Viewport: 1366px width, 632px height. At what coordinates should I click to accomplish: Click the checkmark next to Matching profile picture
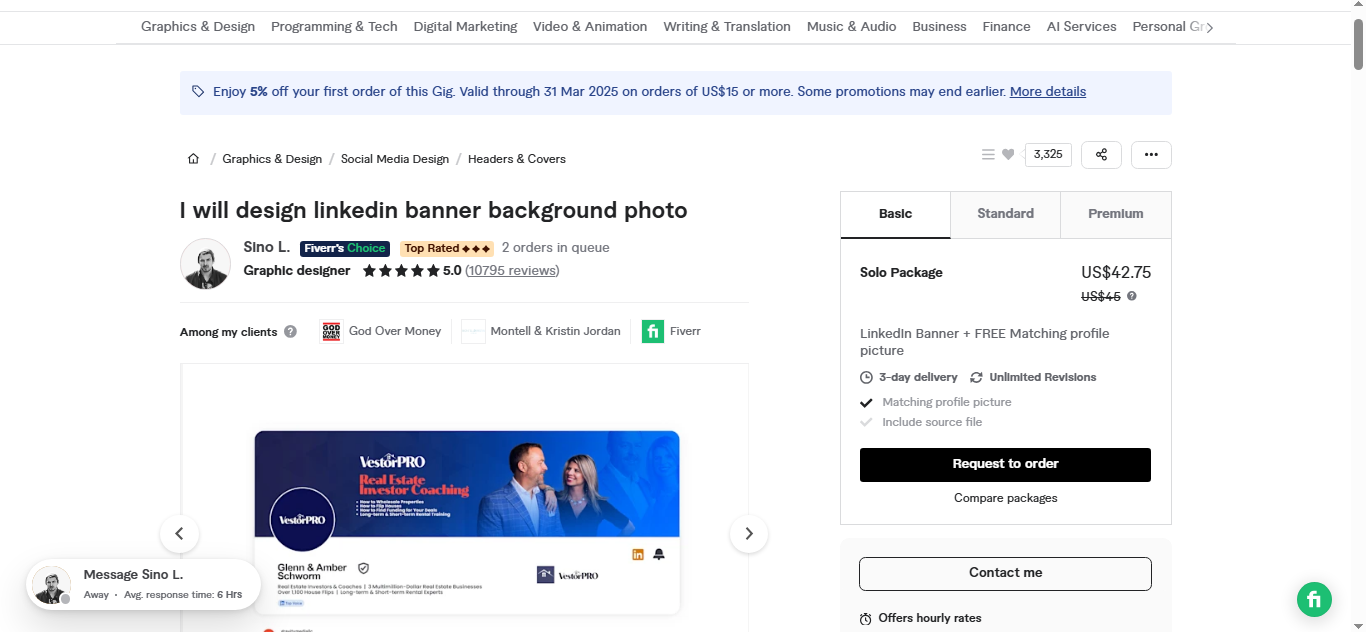pos(867,402)
